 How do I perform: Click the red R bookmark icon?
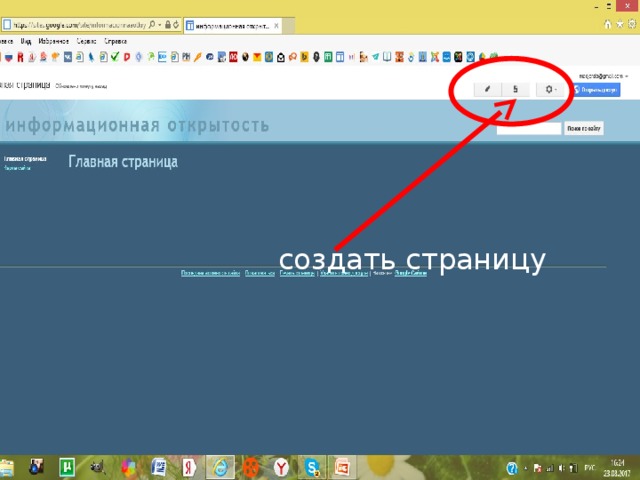point(20,58)
